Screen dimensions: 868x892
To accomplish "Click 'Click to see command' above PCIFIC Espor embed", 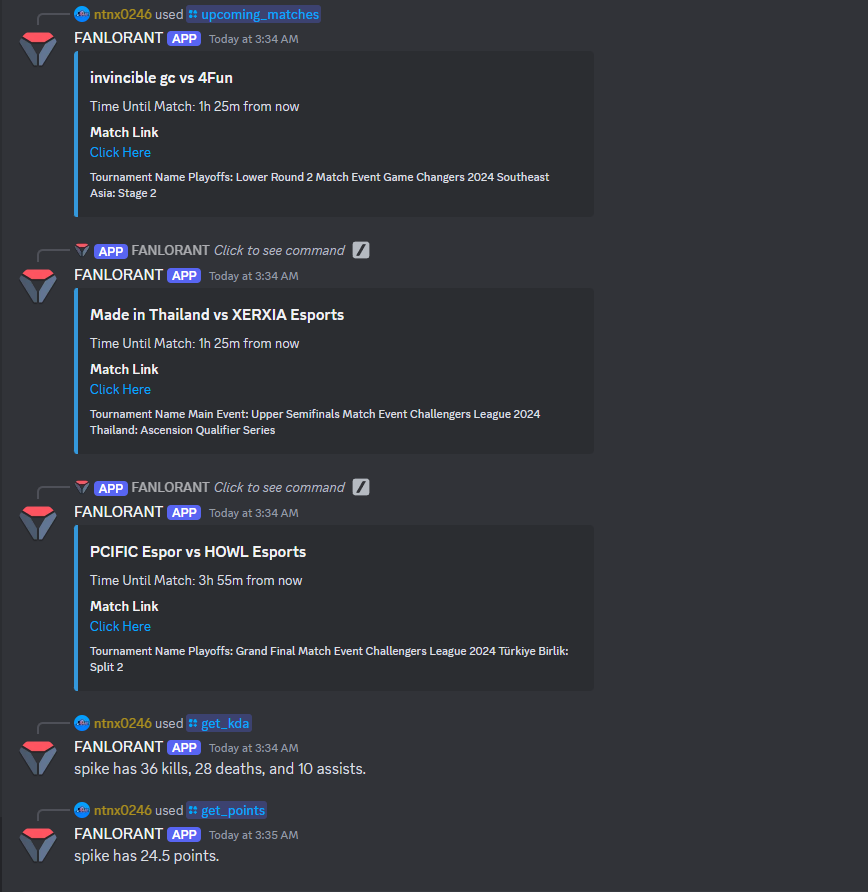I will pyautogui.click(x=279, y=488).
